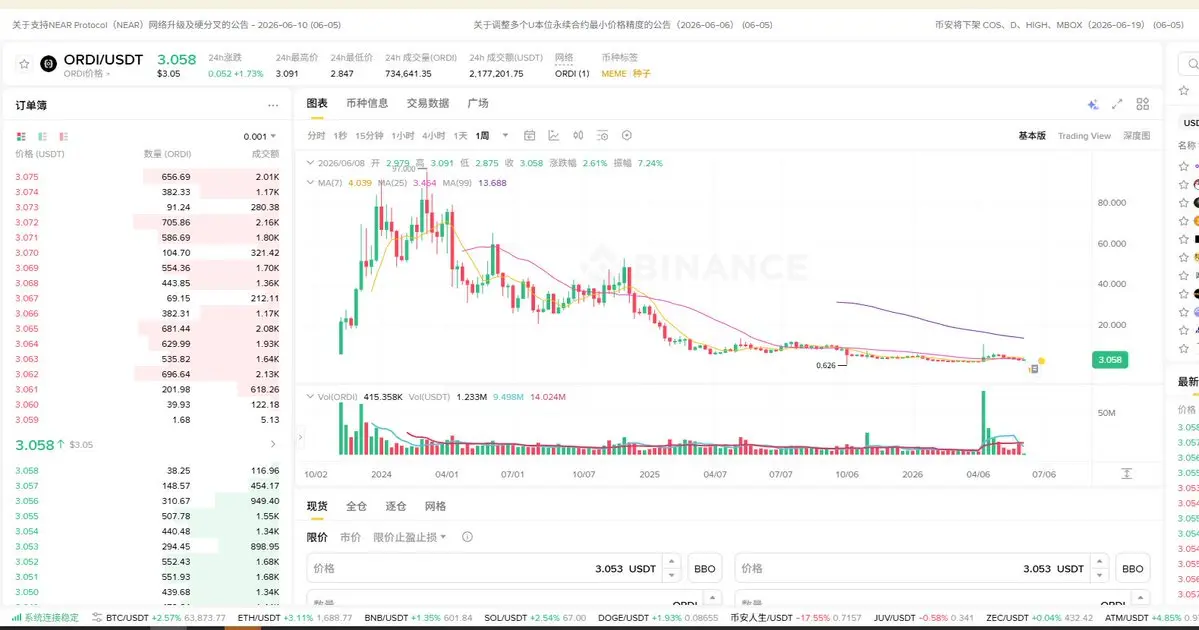
Task: Click the connection status signal icon
Action: (17, 618)
